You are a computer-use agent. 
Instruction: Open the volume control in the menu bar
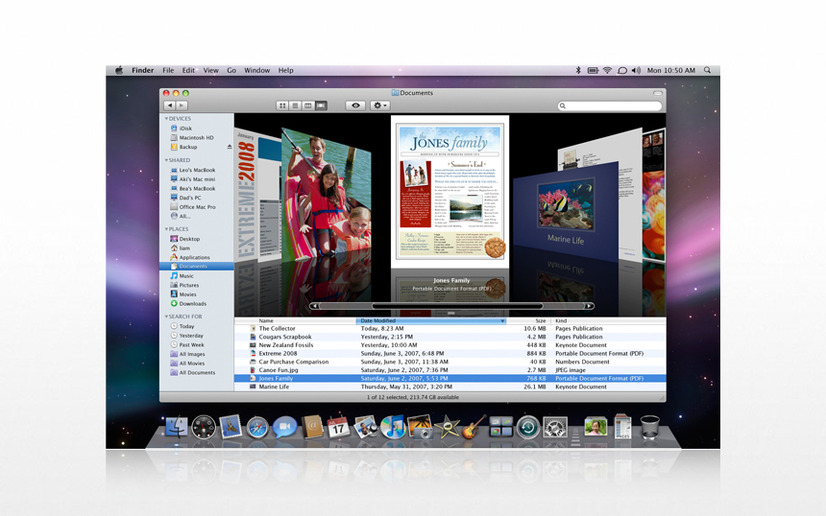636,70
